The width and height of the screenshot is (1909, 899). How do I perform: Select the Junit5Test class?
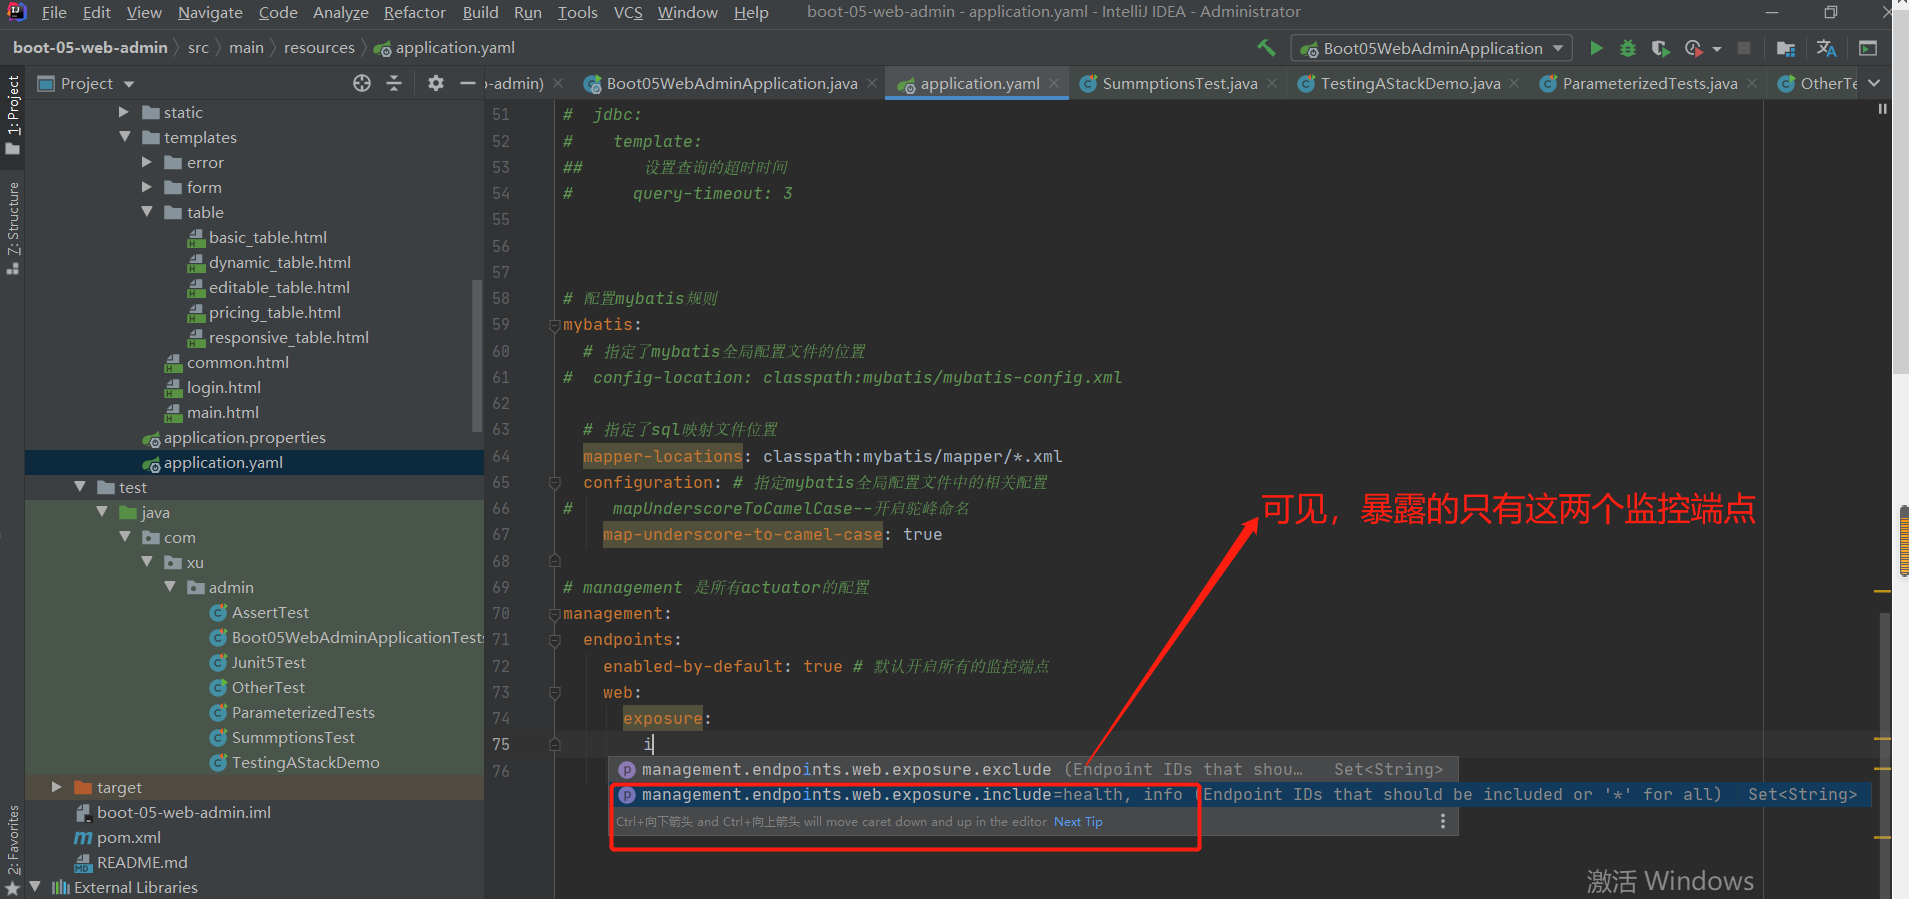tap(268, 662)
